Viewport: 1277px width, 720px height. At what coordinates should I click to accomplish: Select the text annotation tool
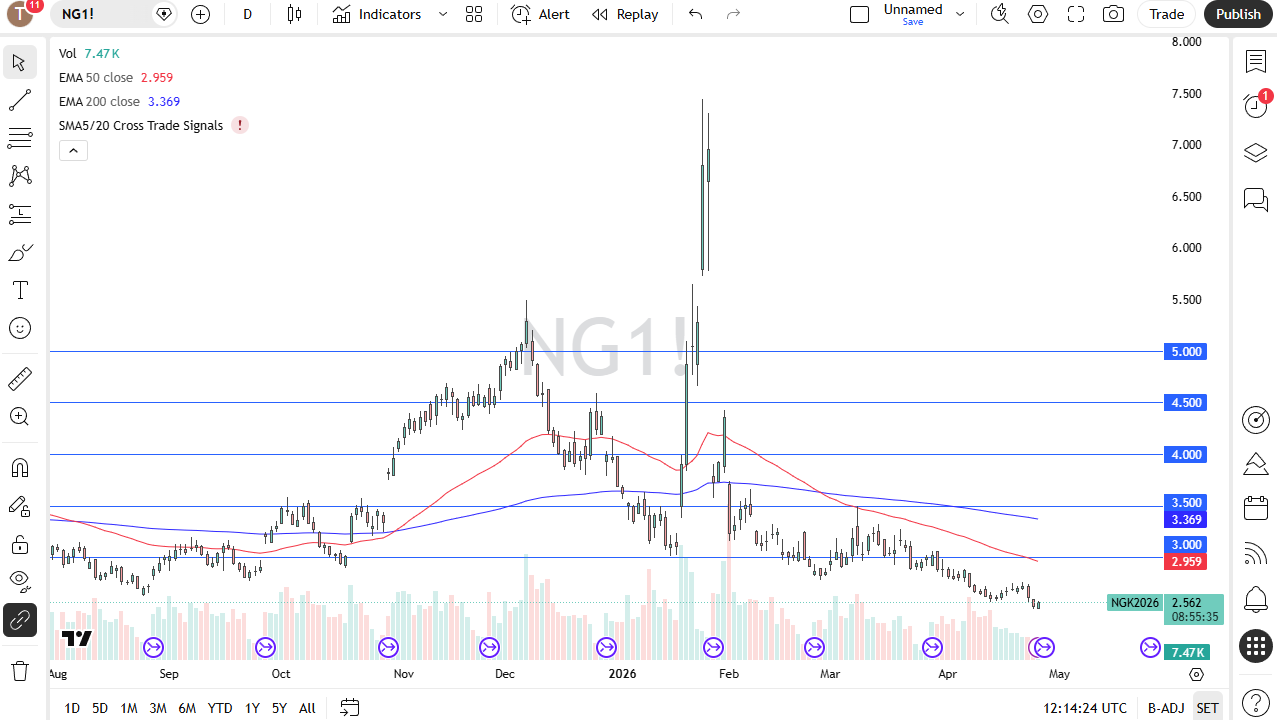19,290
